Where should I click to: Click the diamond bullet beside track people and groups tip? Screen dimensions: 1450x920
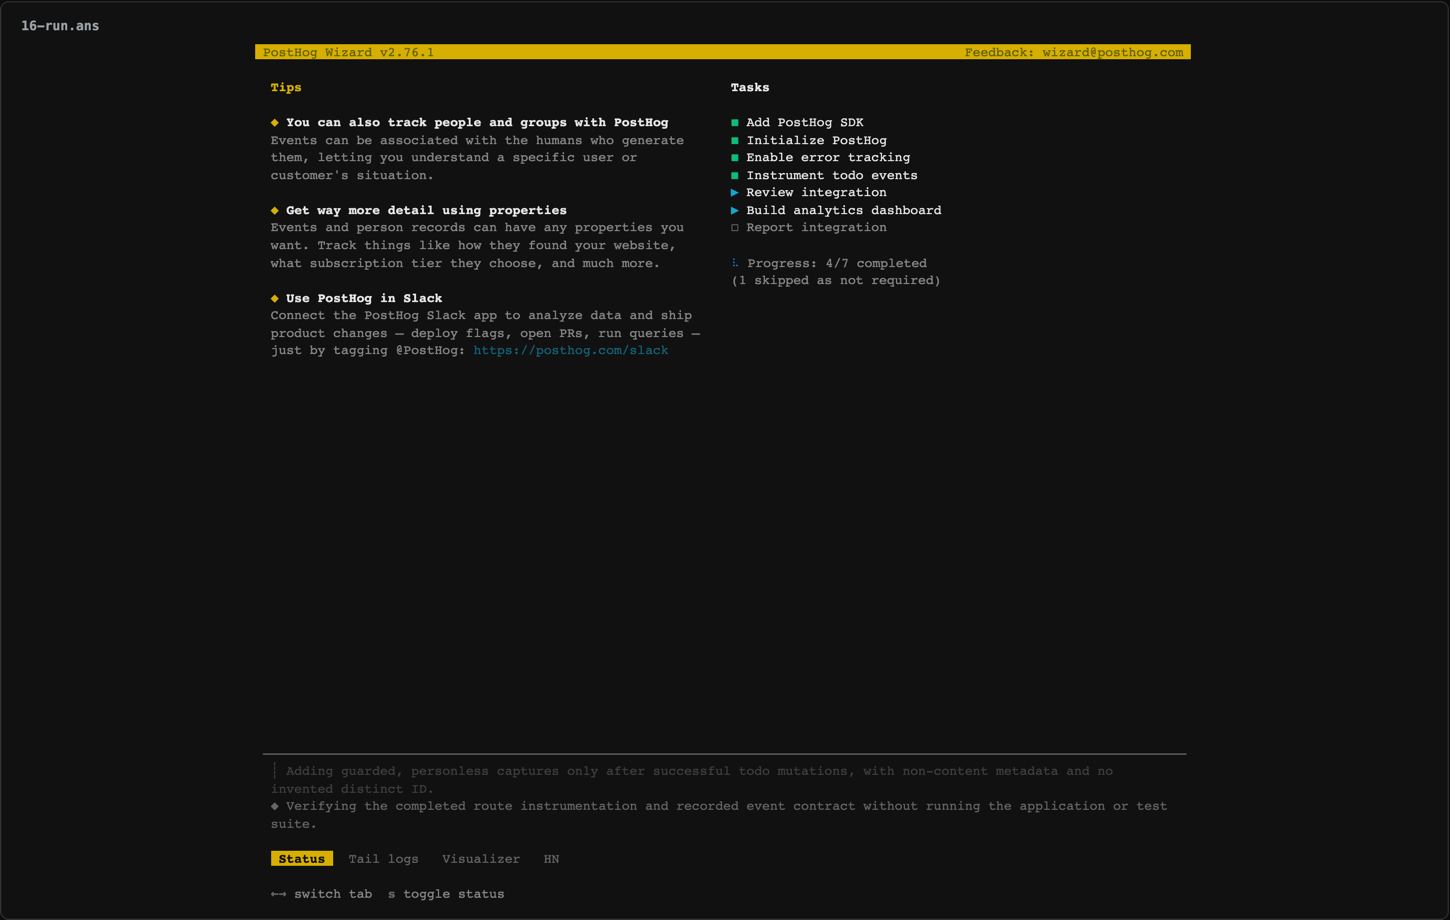[275, 123]
